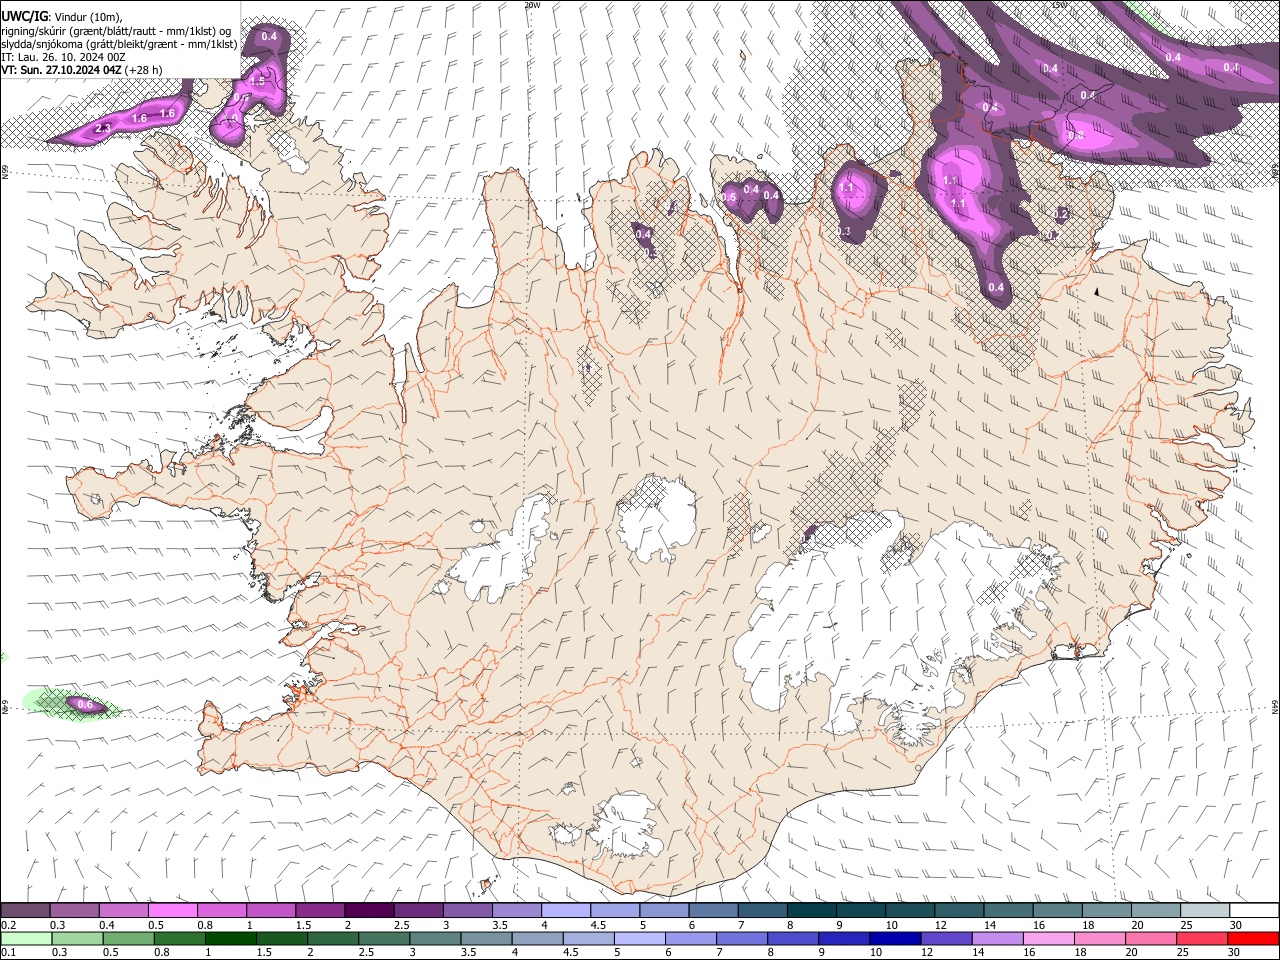Viewport: 1280px width, 960px height.
Task: Click the 'VT: Sun. 27.10.2024 04Z (+28 h)' line
Action: pos(82,71)
